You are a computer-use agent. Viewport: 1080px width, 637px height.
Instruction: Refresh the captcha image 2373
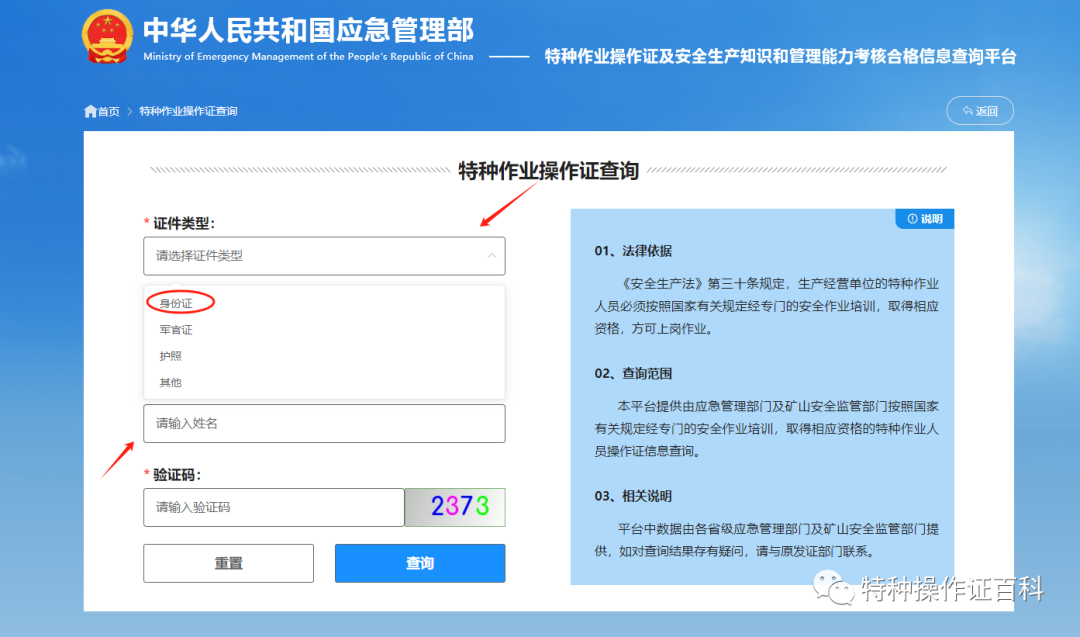coord(455,507)
